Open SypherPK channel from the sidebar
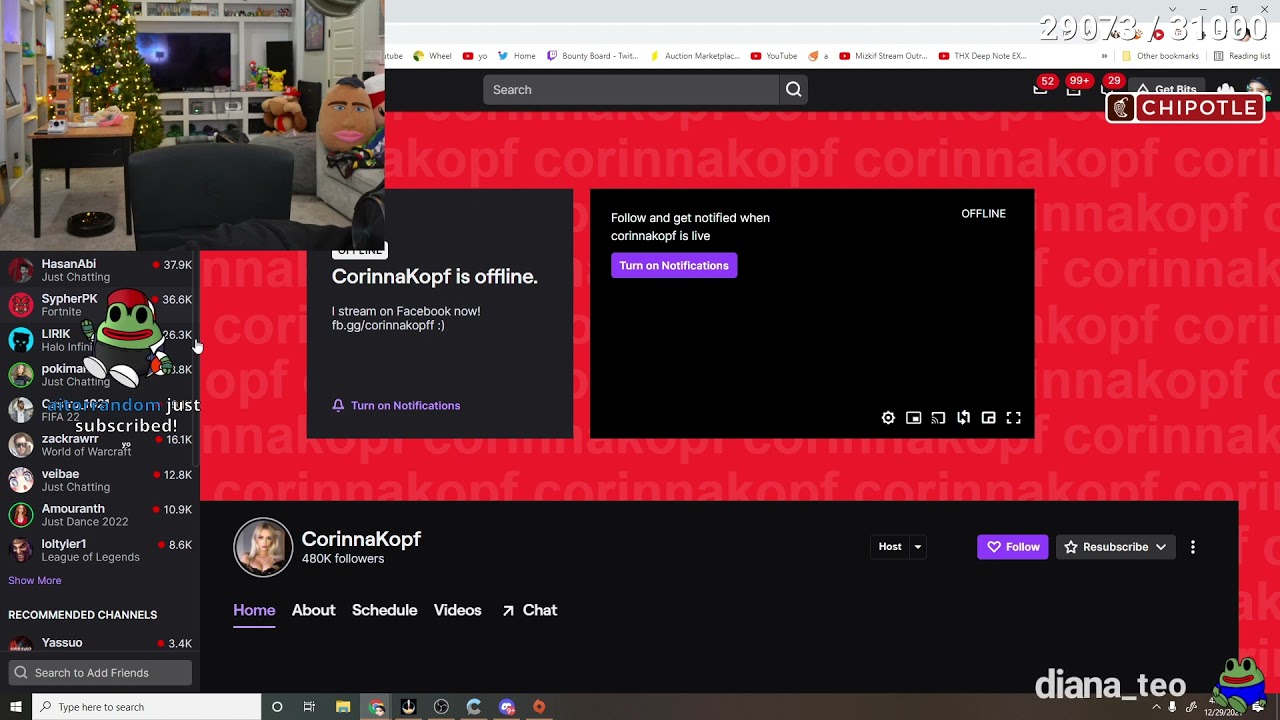The image size is (1280, 720). click(x=100, y=305)
